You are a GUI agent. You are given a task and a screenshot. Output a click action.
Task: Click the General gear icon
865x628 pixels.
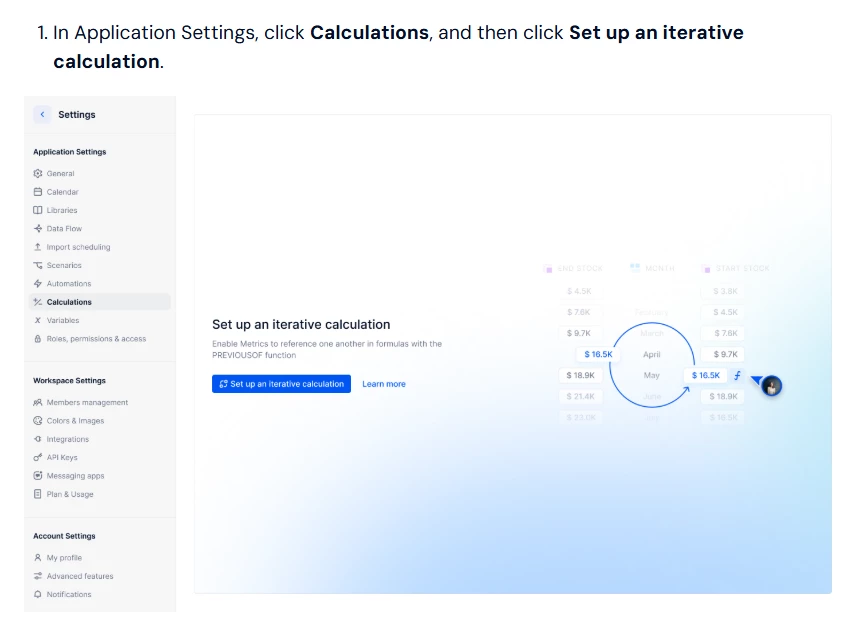(38, 173)
